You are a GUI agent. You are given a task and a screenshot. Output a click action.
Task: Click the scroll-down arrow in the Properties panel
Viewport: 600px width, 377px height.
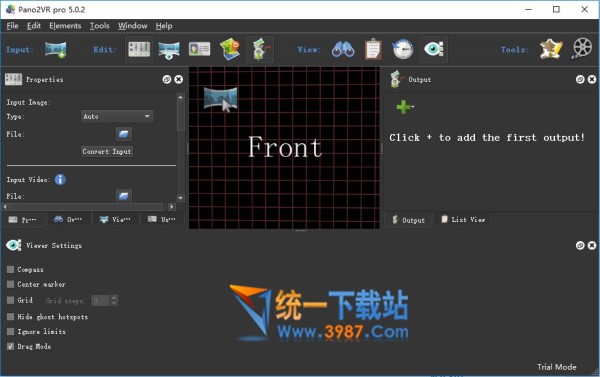[181, 198]
